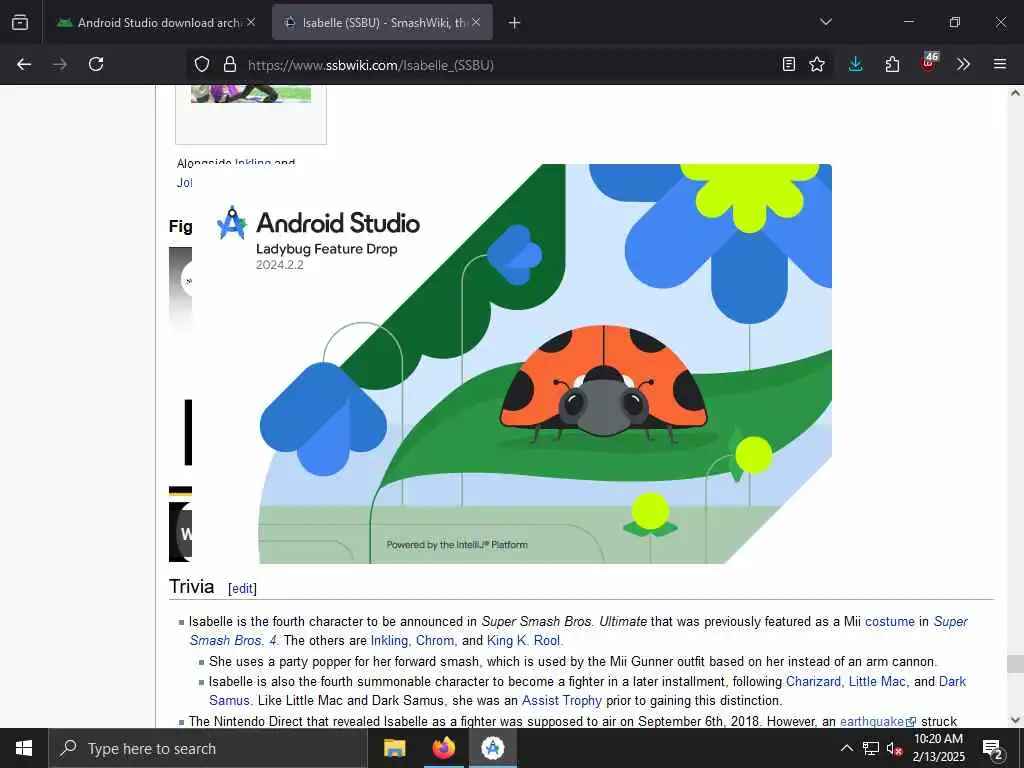The width and height of the screenshot is (1024, 768).
Task: Open the site security padlock info
Action: coord(229,64)
